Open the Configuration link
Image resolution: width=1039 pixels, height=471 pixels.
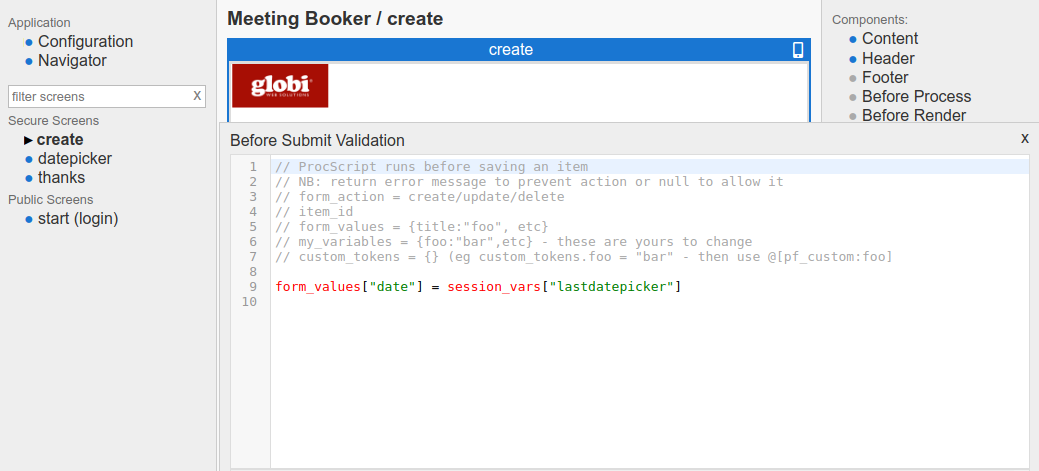click(x=85, y=41)
